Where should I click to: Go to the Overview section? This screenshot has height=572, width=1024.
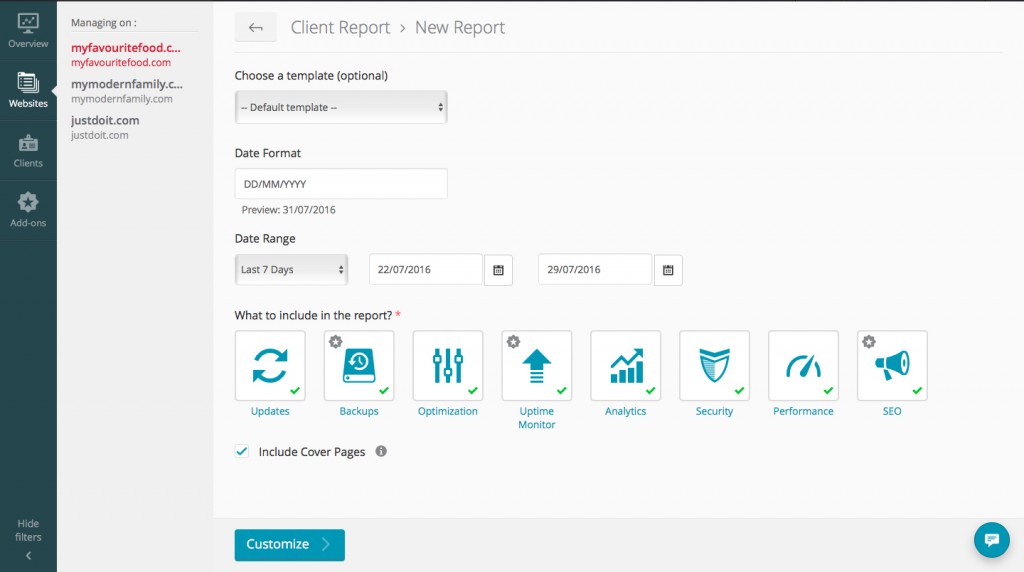click(x=28, y=30)
